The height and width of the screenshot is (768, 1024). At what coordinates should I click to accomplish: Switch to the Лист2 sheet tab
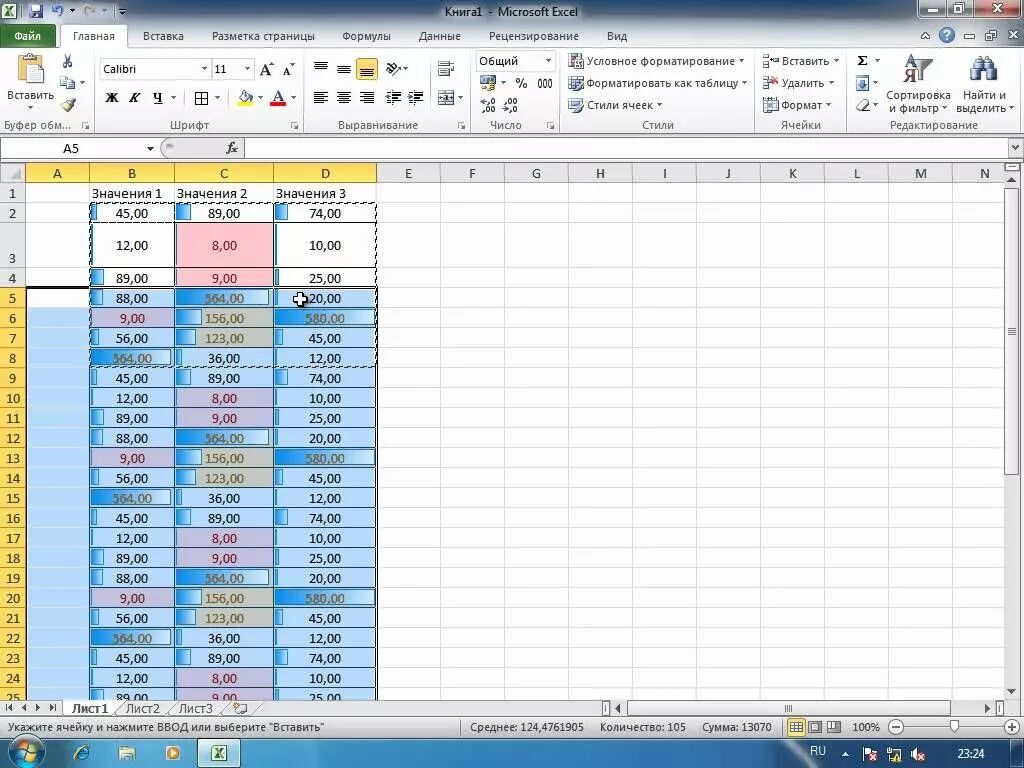[142, 708]
